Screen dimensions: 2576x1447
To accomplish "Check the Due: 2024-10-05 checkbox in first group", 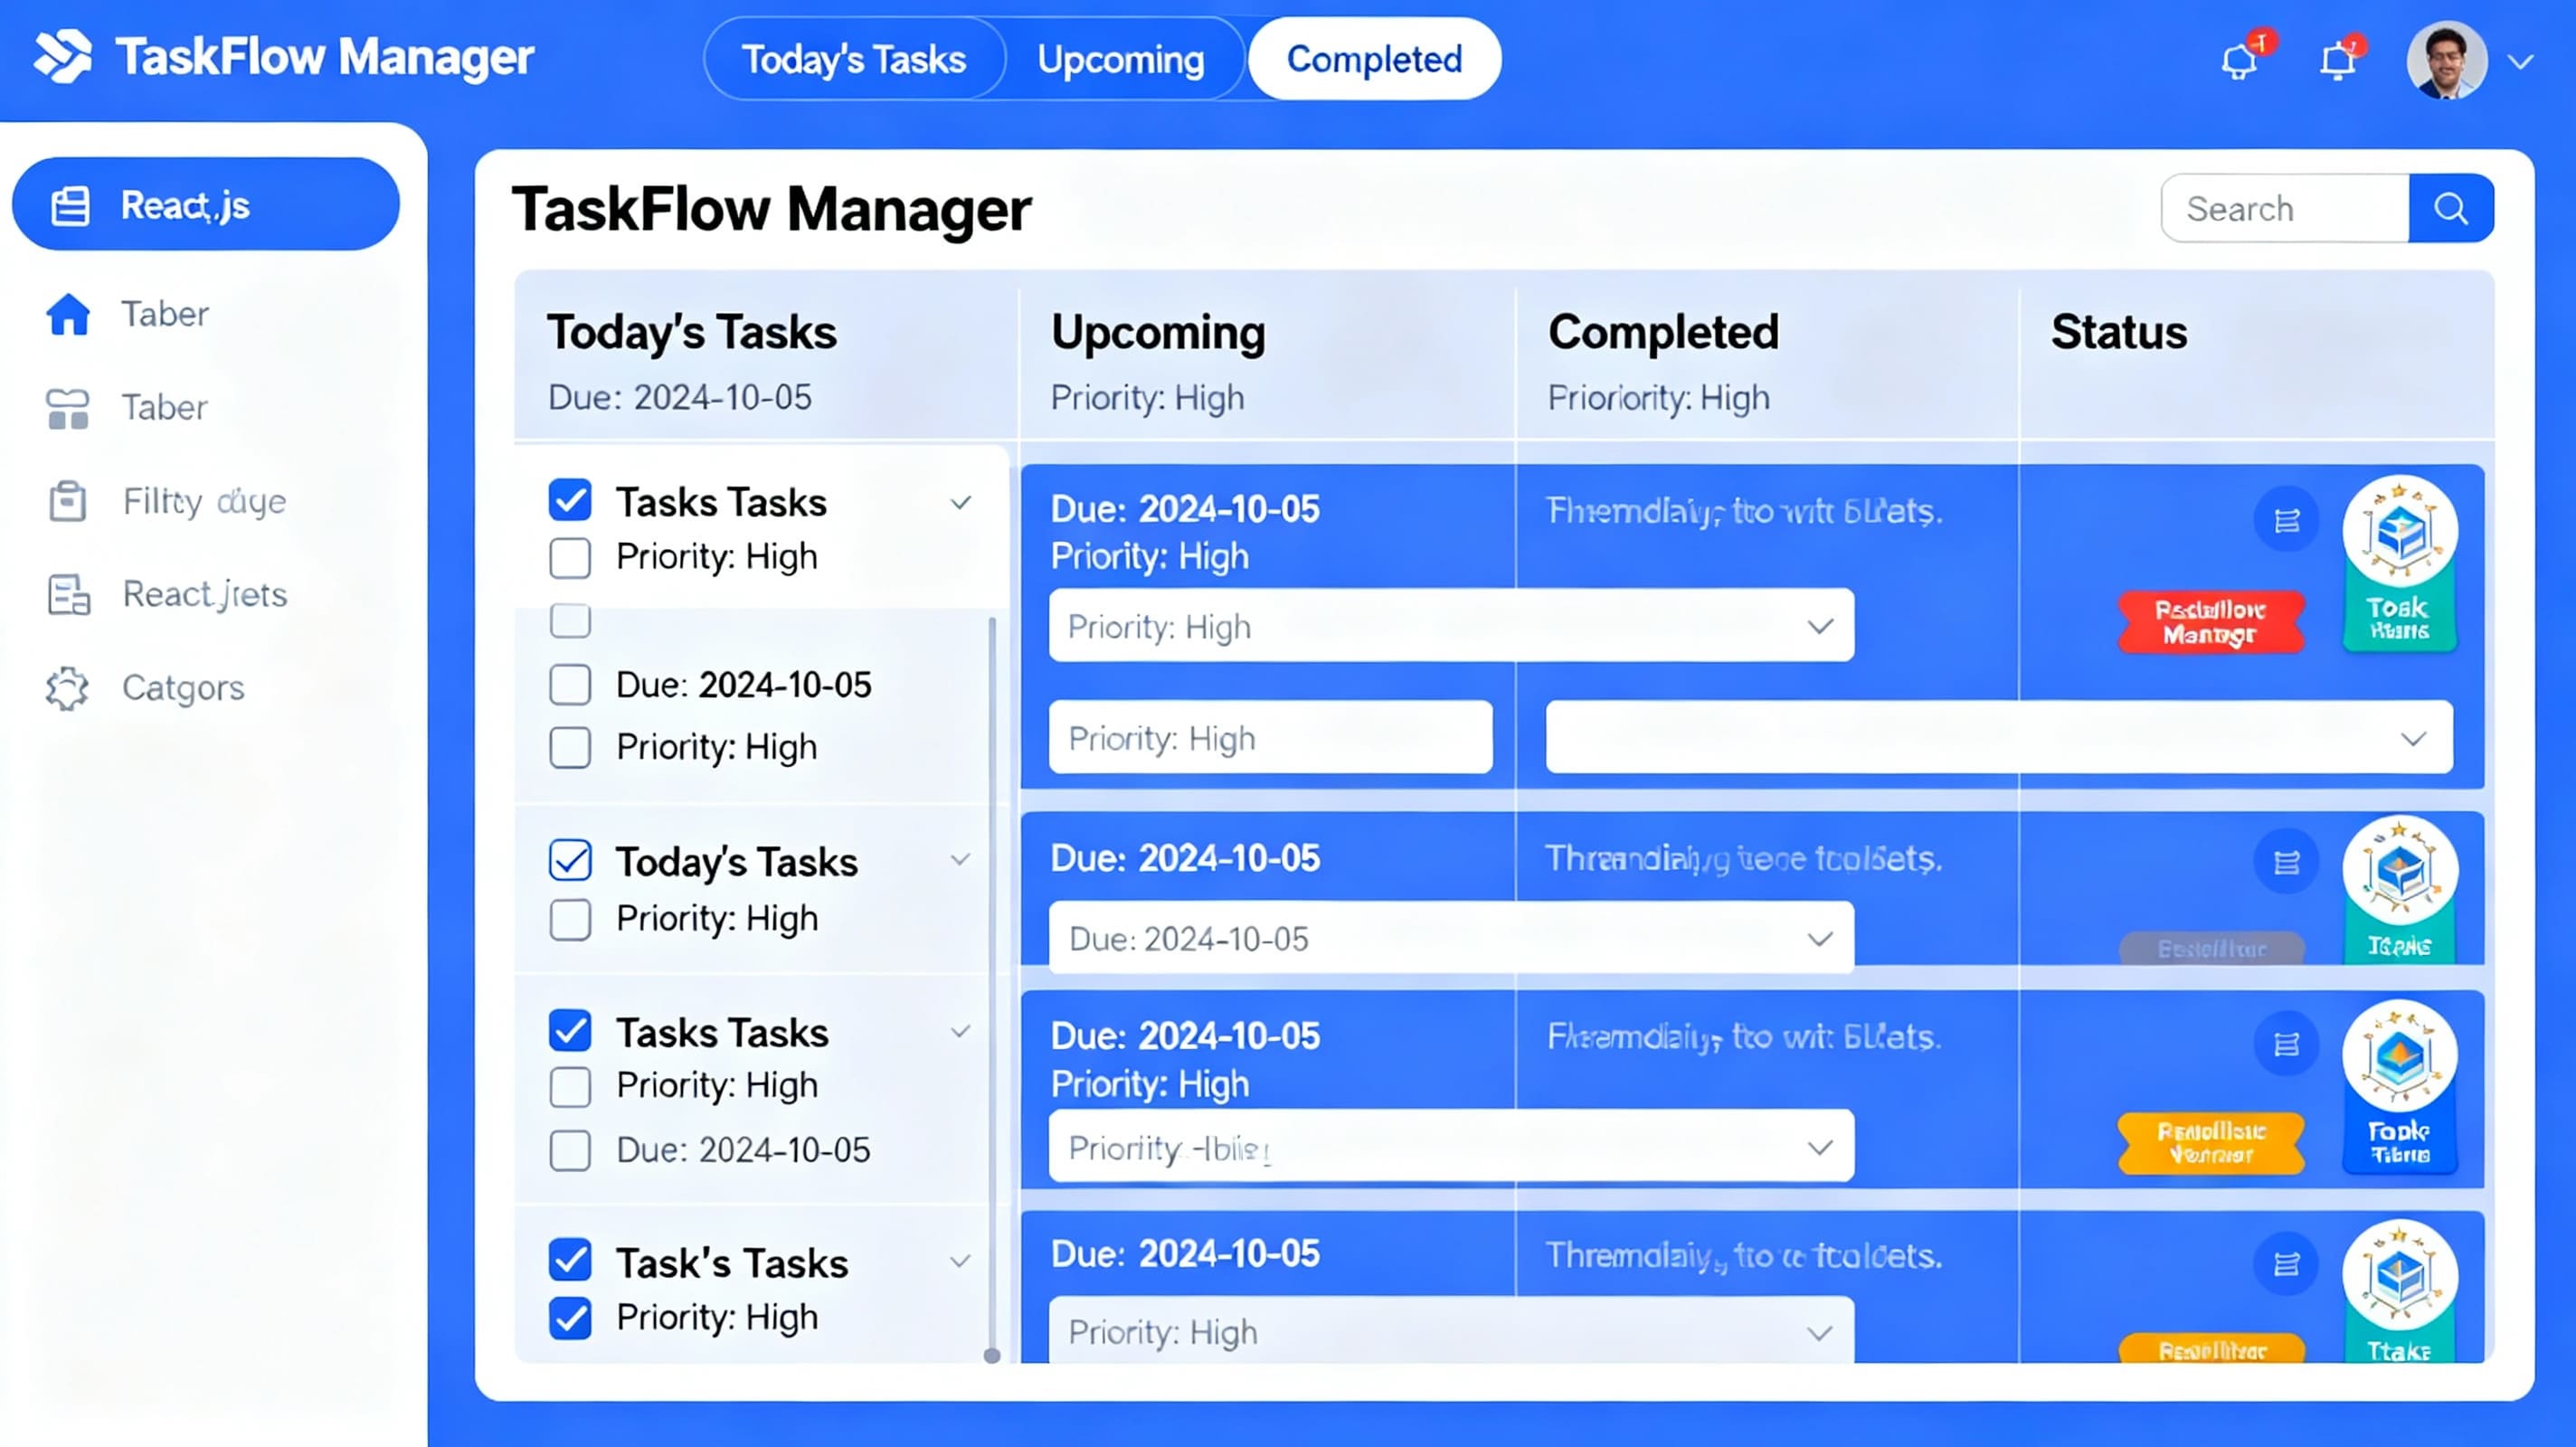I will pyautogui.click(x=570, y=685).
